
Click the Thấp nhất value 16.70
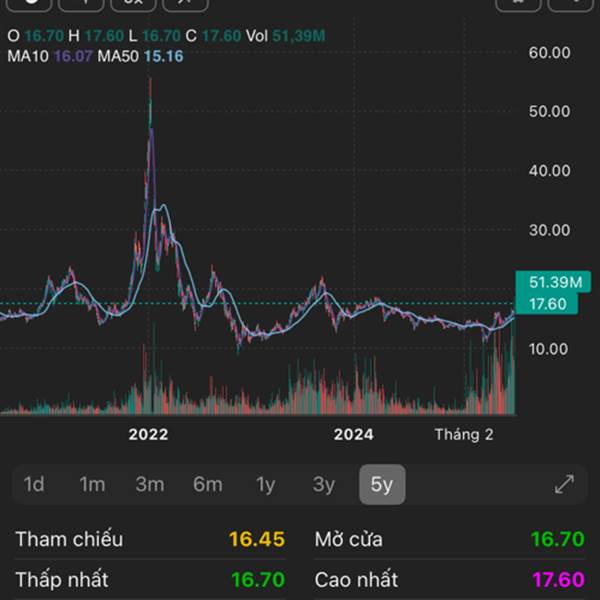pos(258,579)
